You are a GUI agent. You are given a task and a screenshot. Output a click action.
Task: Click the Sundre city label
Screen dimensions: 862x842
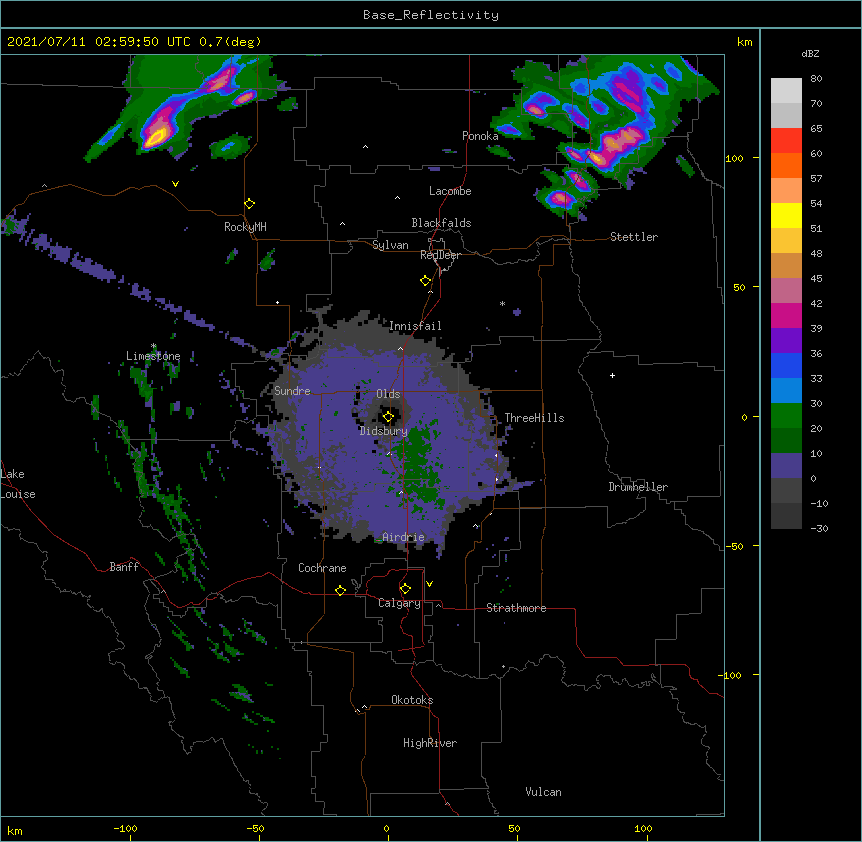pyautogui.click(x=292, y=391)
